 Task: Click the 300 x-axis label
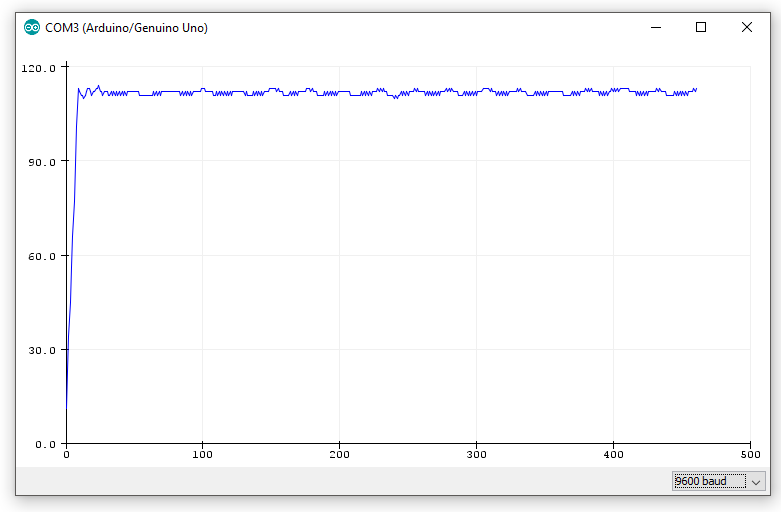[x=476, y=454]
